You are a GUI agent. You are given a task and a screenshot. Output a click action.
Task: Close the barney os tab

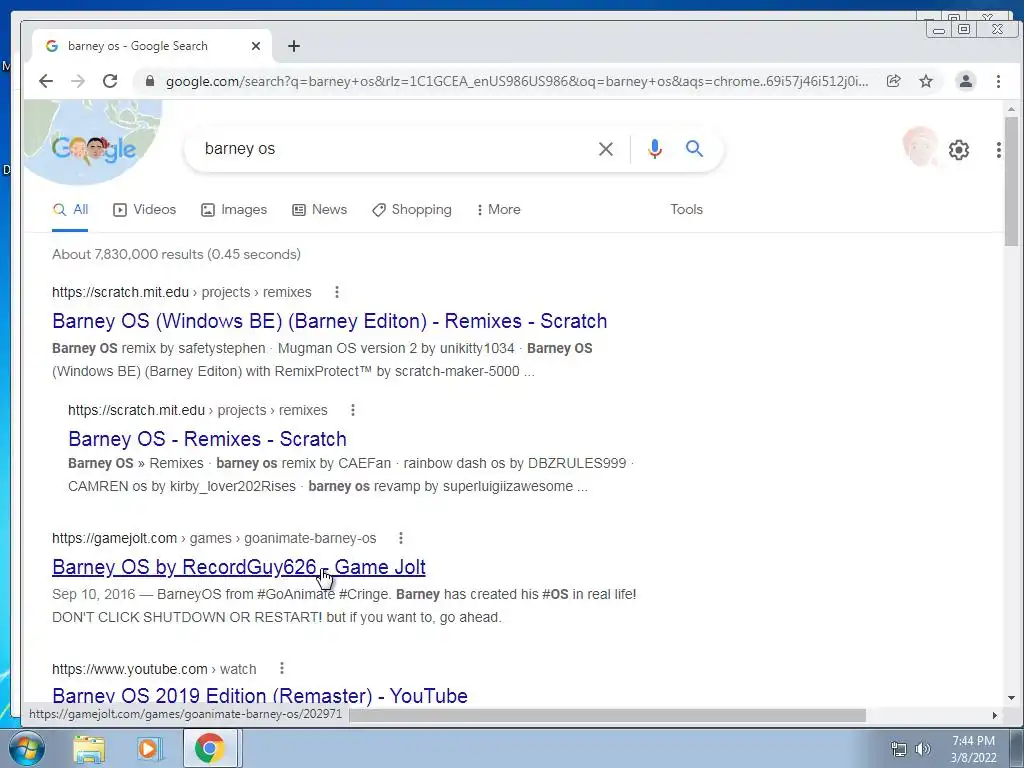256,46
